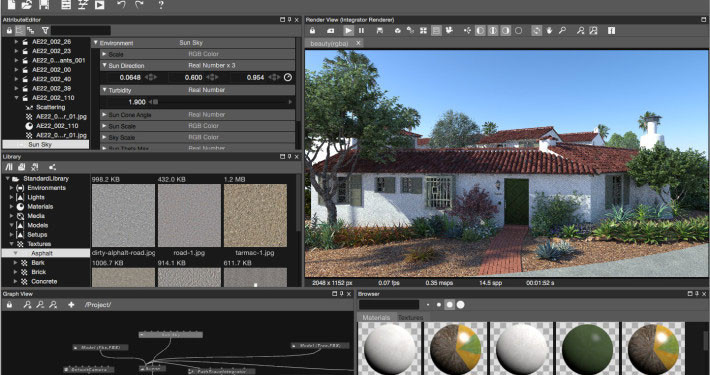Click the dark green material sphere in Browser
This screenshot has width=710, height=375.
coord(587,349)
